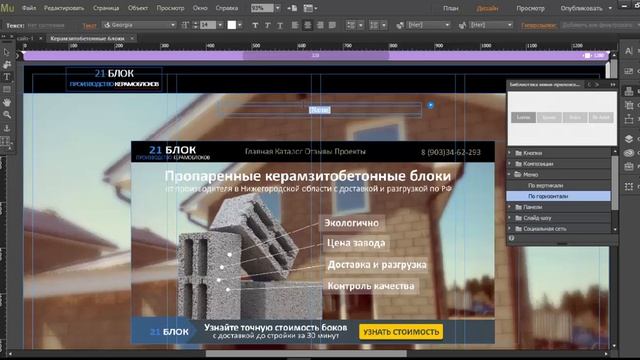
Task: Open the text color swatch dropdown arrow
Action: coord(240,25)
